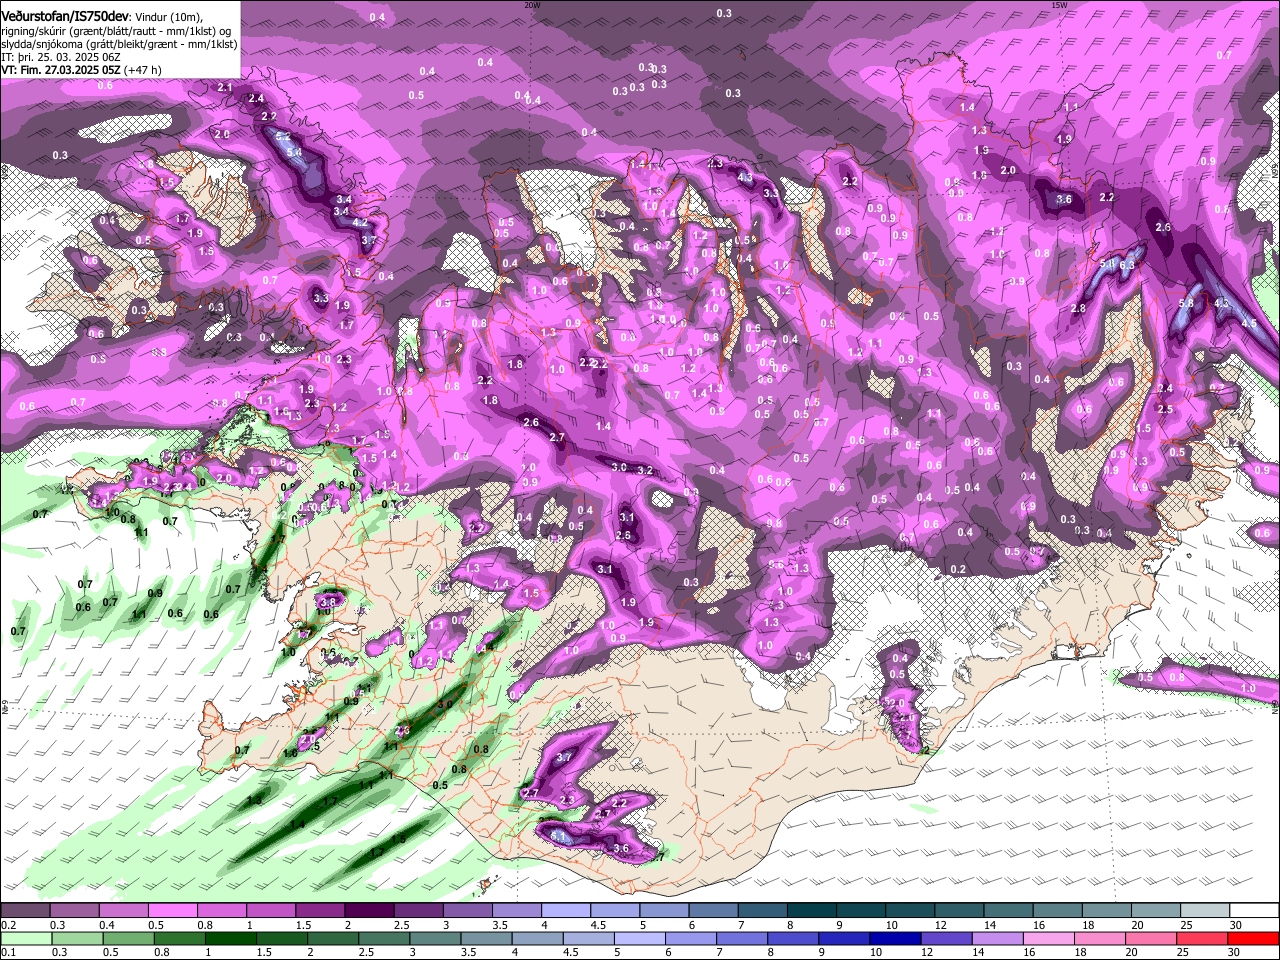The height and width of the screenshot is (960, 1280).
Task: Click the 'rigning/skúrir' legend description line
Action: 116,31
